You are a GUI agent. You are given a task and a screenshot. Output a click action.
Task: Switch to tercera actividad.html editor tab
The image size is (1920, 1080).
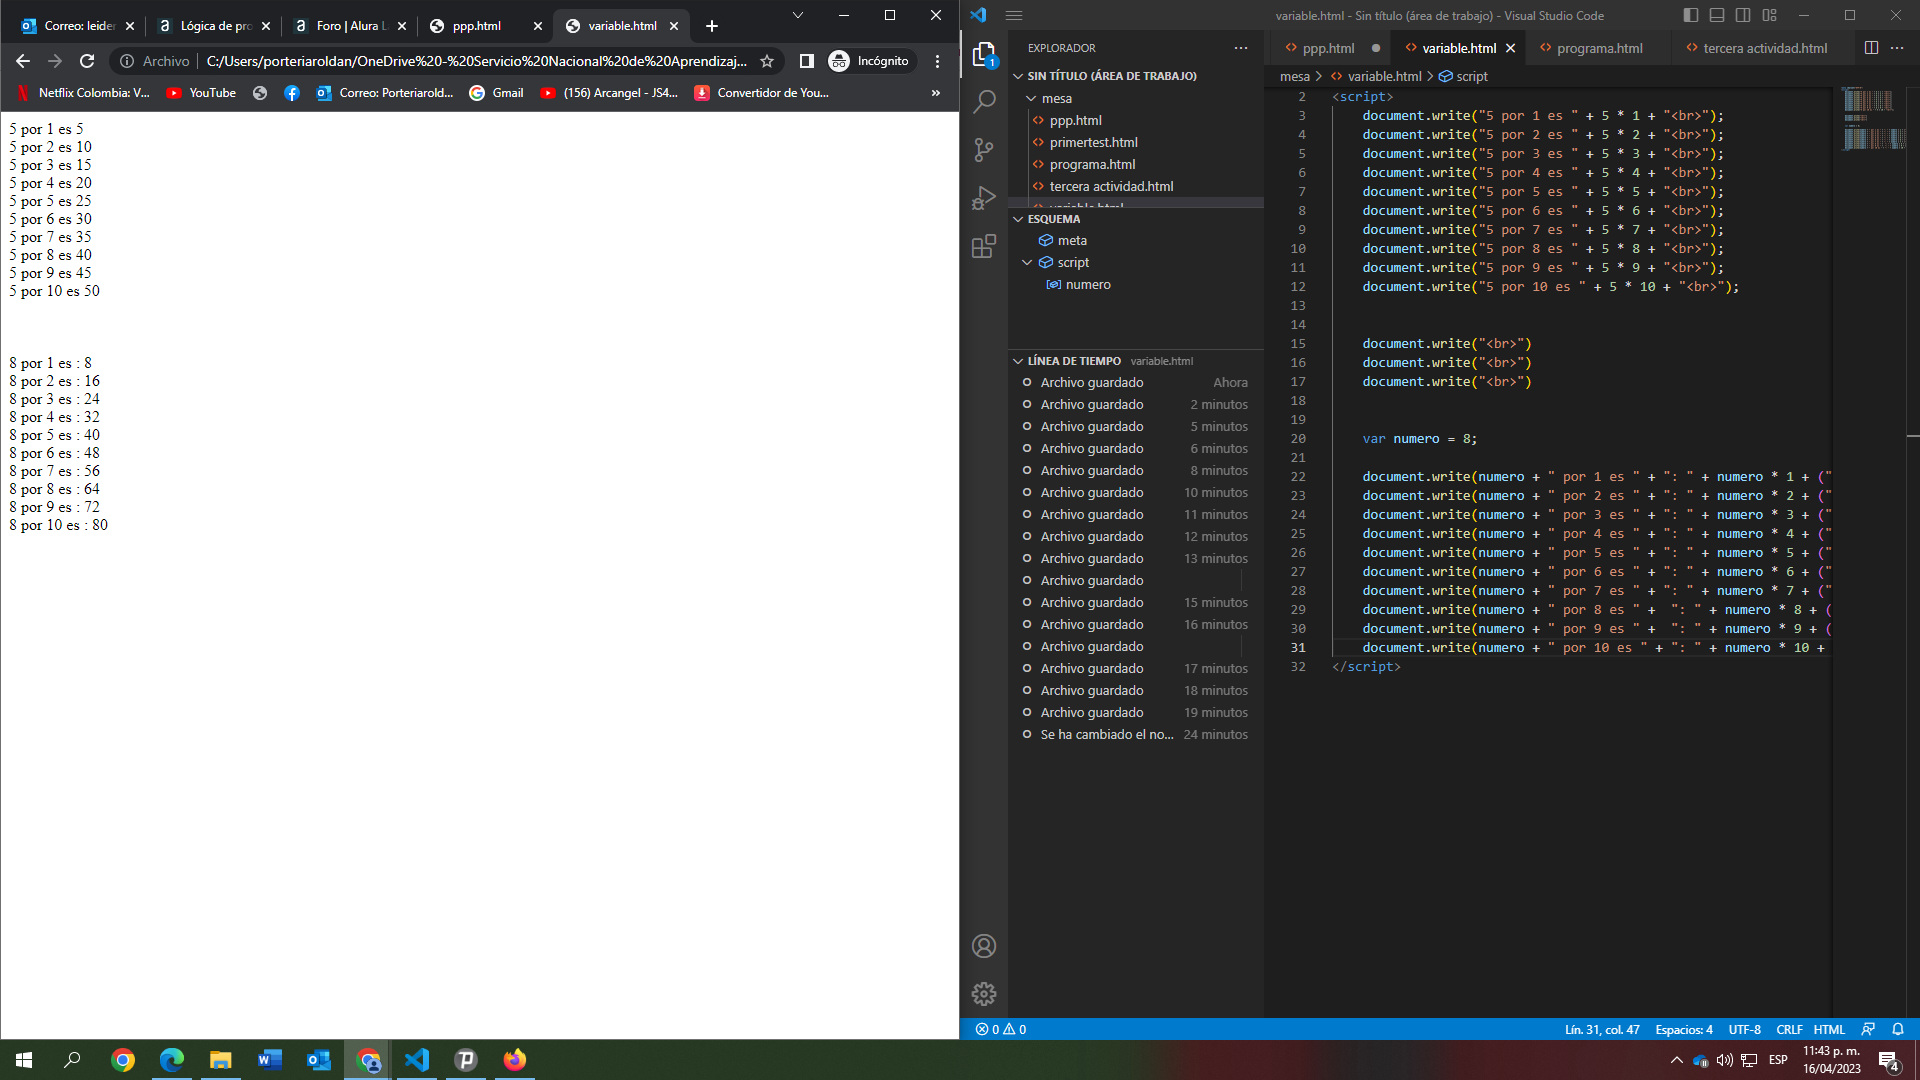click(x=1765, y=48)
